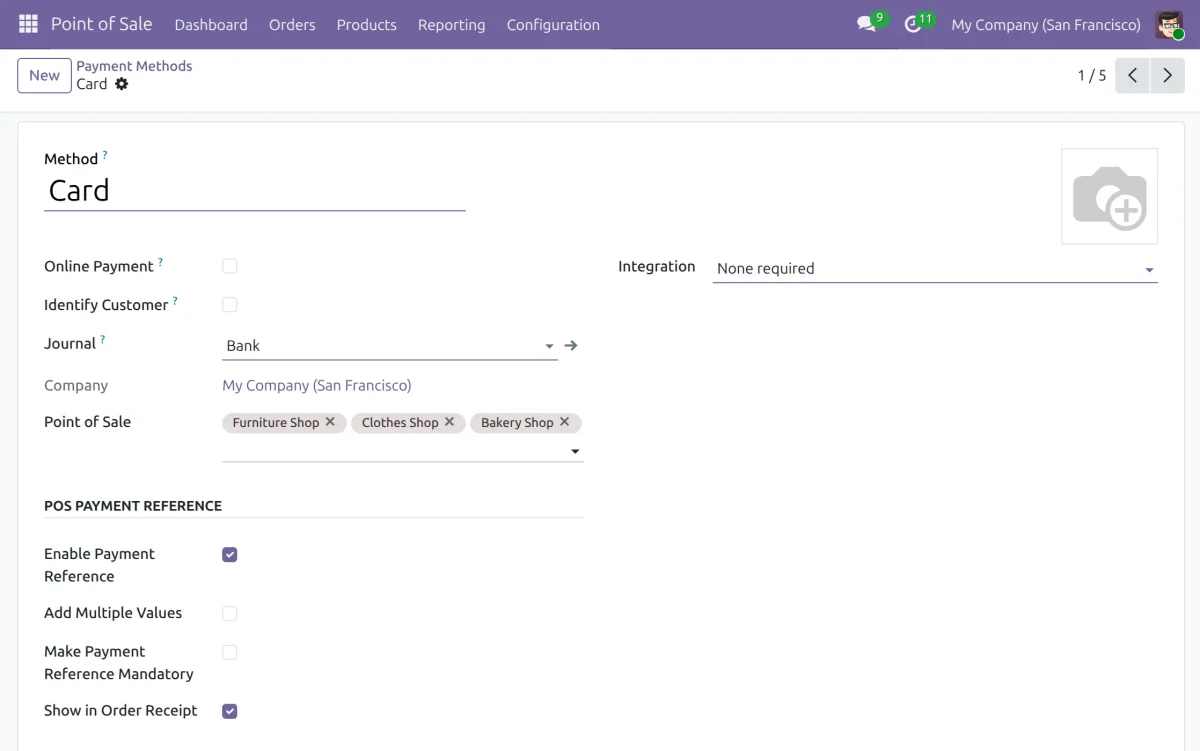Upload an image via the camera placeholder
The width and height of the screenshot is (1200, 751).
(1109, 196)
